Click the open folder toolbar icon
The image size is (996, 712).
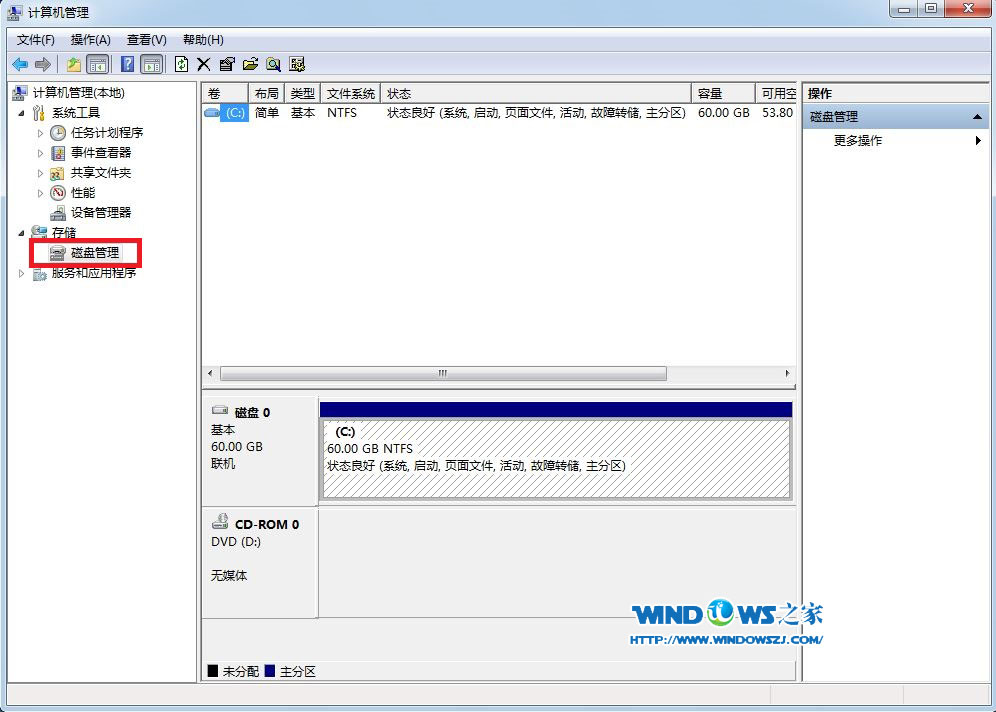click(x=250, y=64)
